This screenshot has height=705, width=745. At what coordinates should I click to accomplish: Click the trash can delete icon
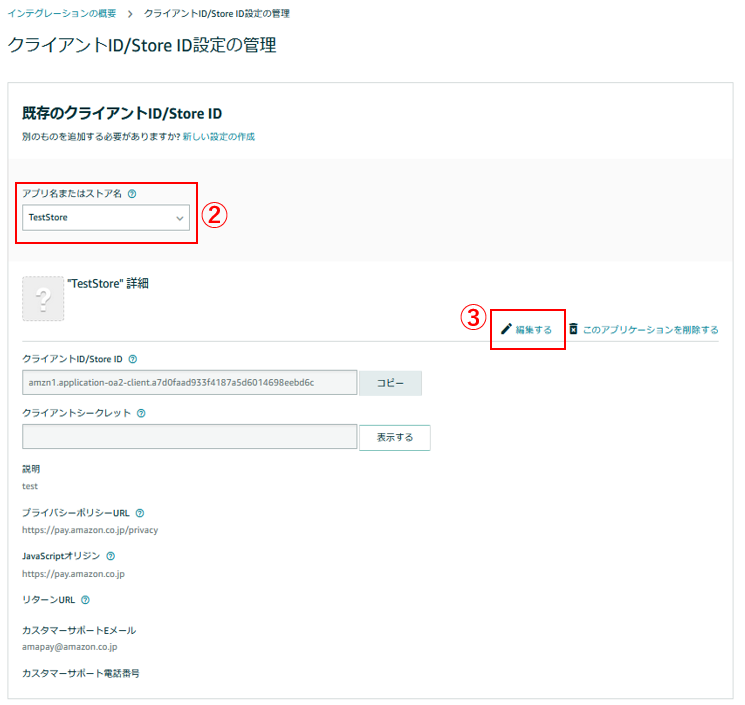pos(573,329)
